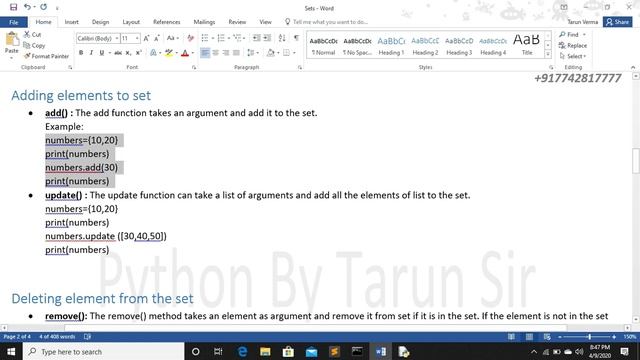The width and height of the screenshot is (640, 360).
Task: Open File Explorer from the taskbar
Action: [265, 351]
